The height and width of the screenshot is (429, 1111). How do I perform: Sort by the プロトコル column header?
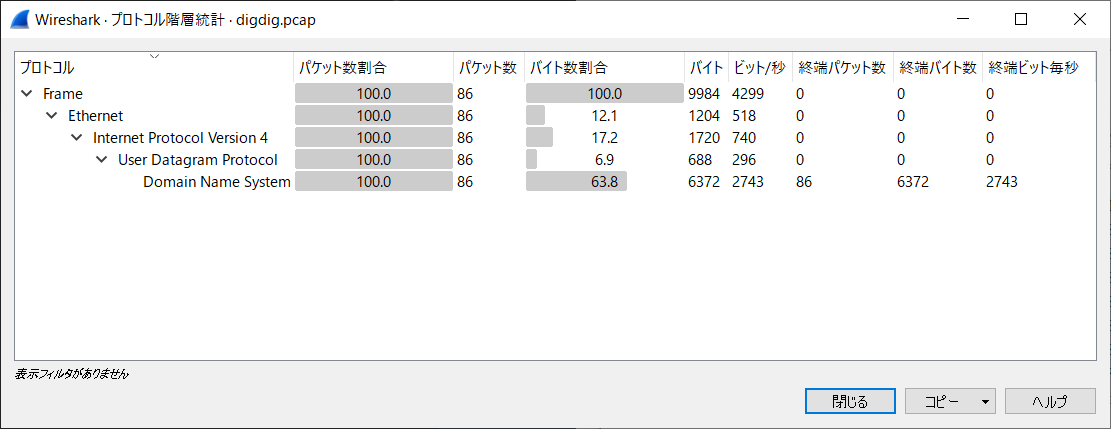(154, 68)
